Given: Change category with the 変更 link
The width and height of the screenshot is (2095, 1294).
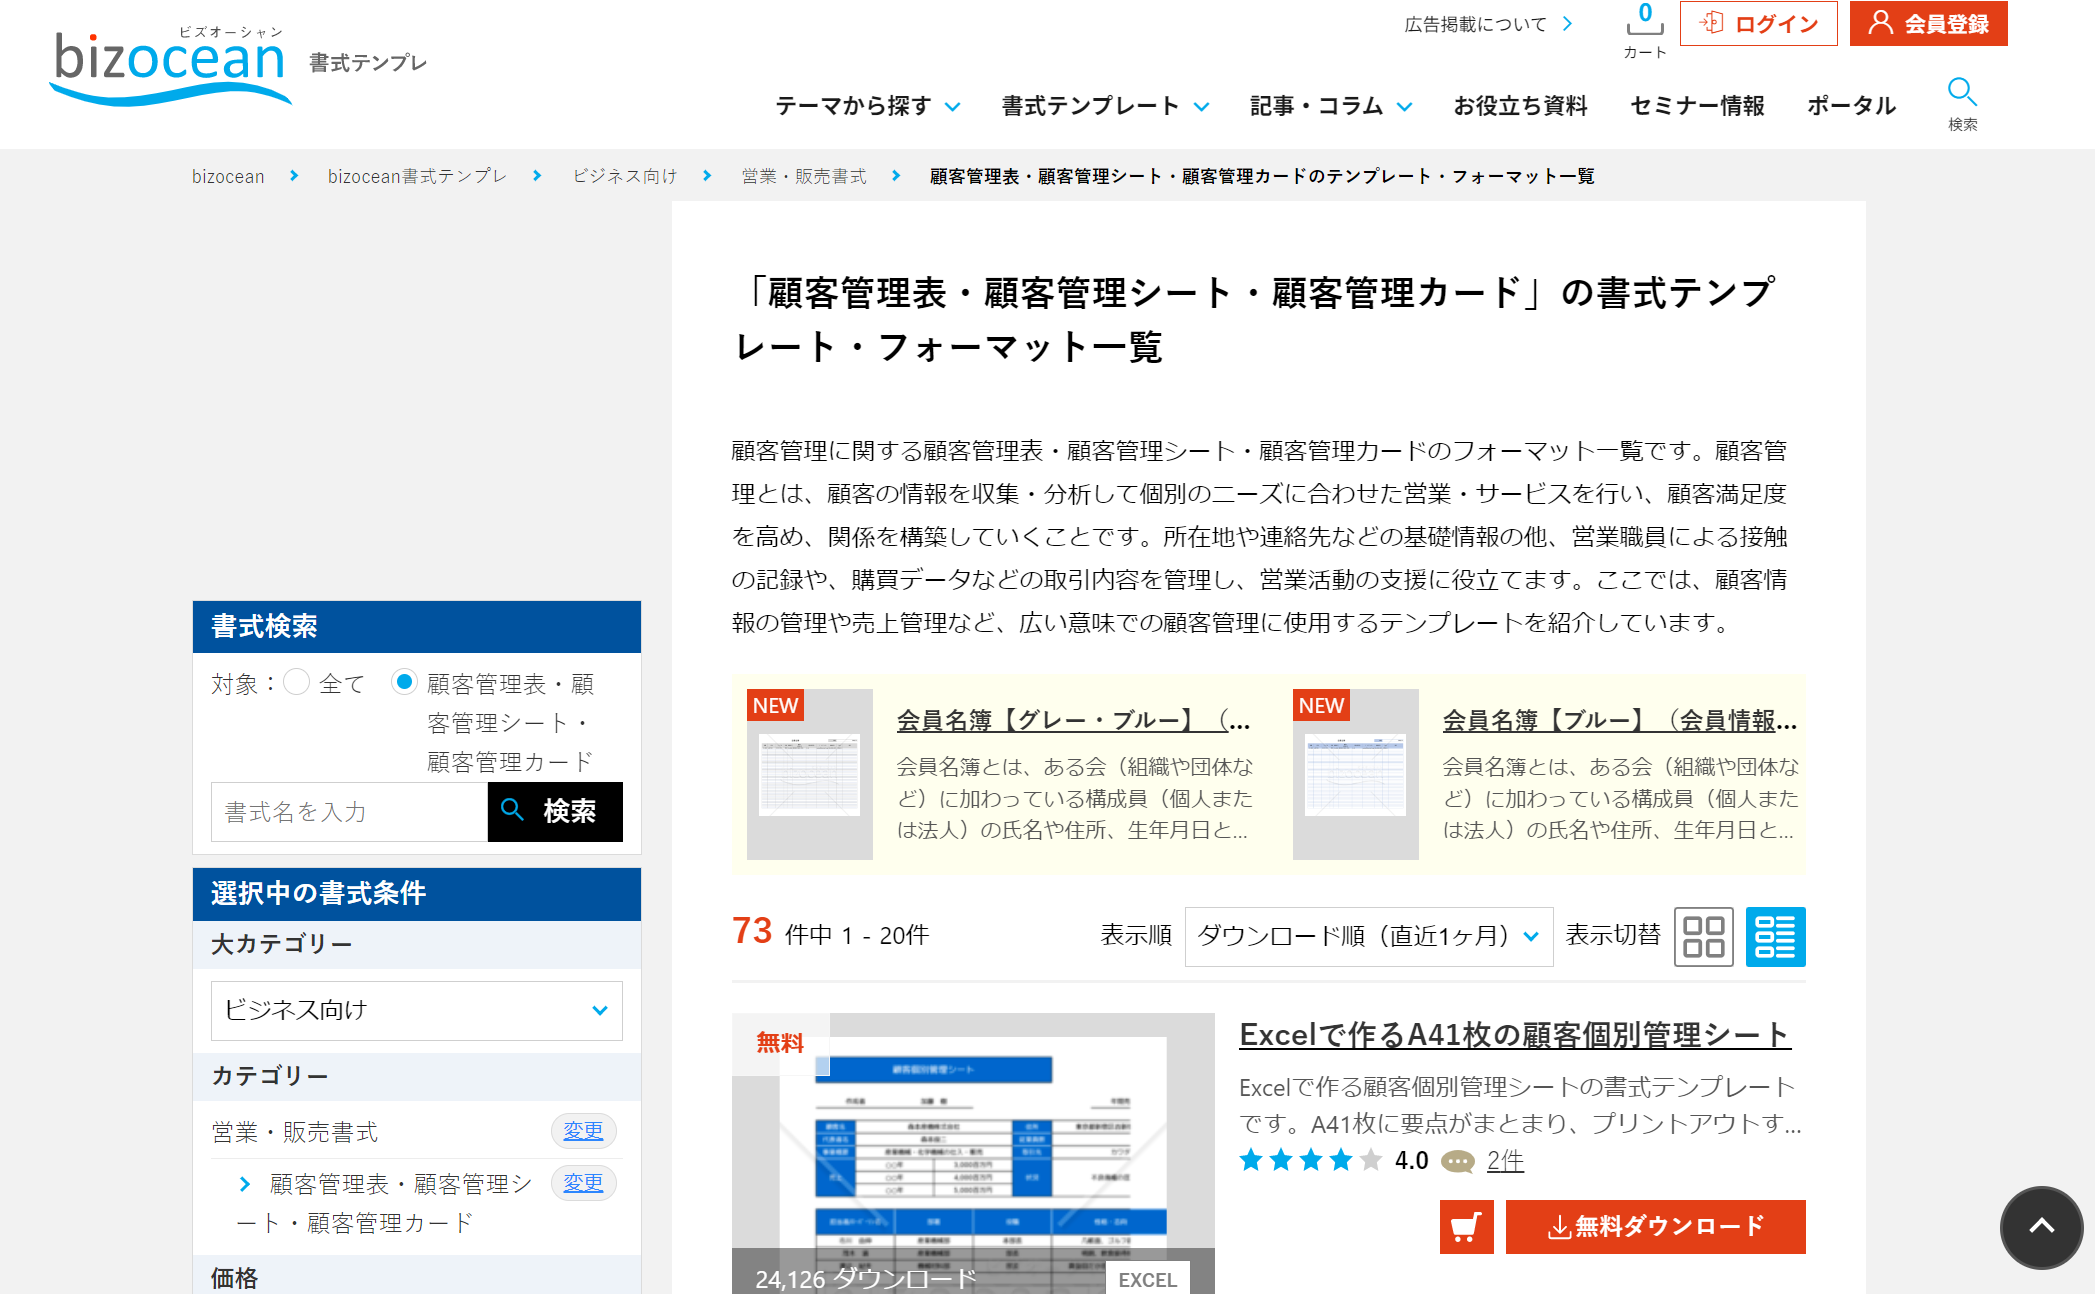Looking at the screenshot, I should 584,1131.
